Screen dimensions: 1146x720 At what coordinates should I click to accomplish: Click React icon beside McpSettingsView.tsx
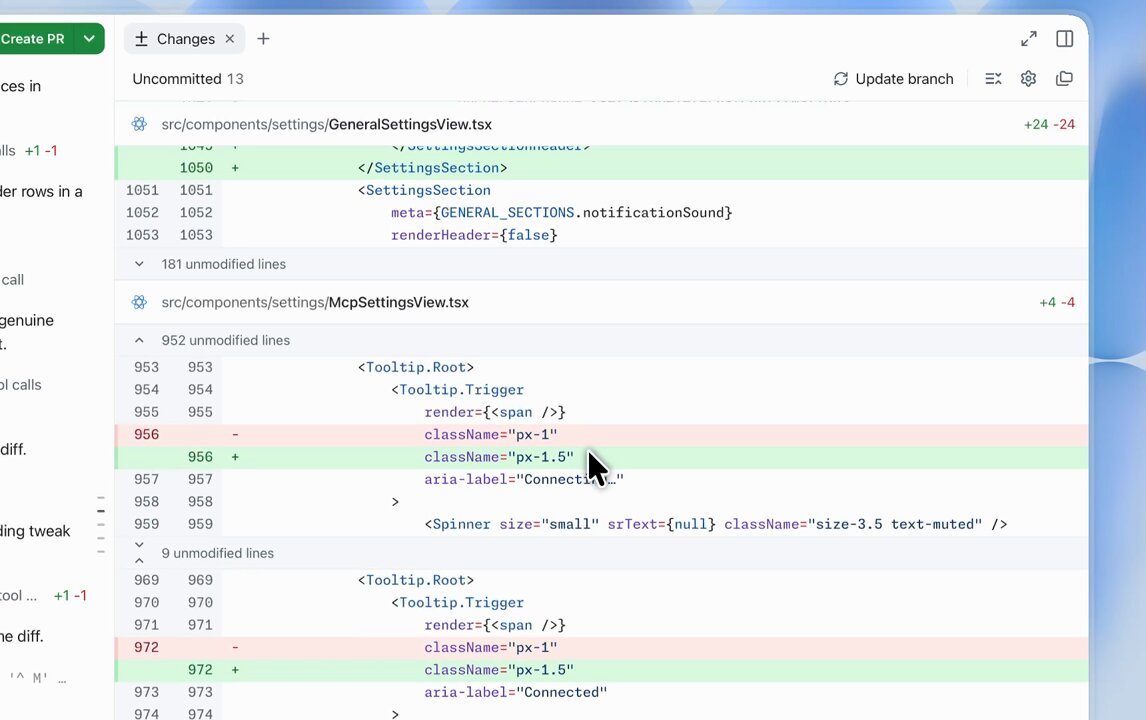coord(139,303)
